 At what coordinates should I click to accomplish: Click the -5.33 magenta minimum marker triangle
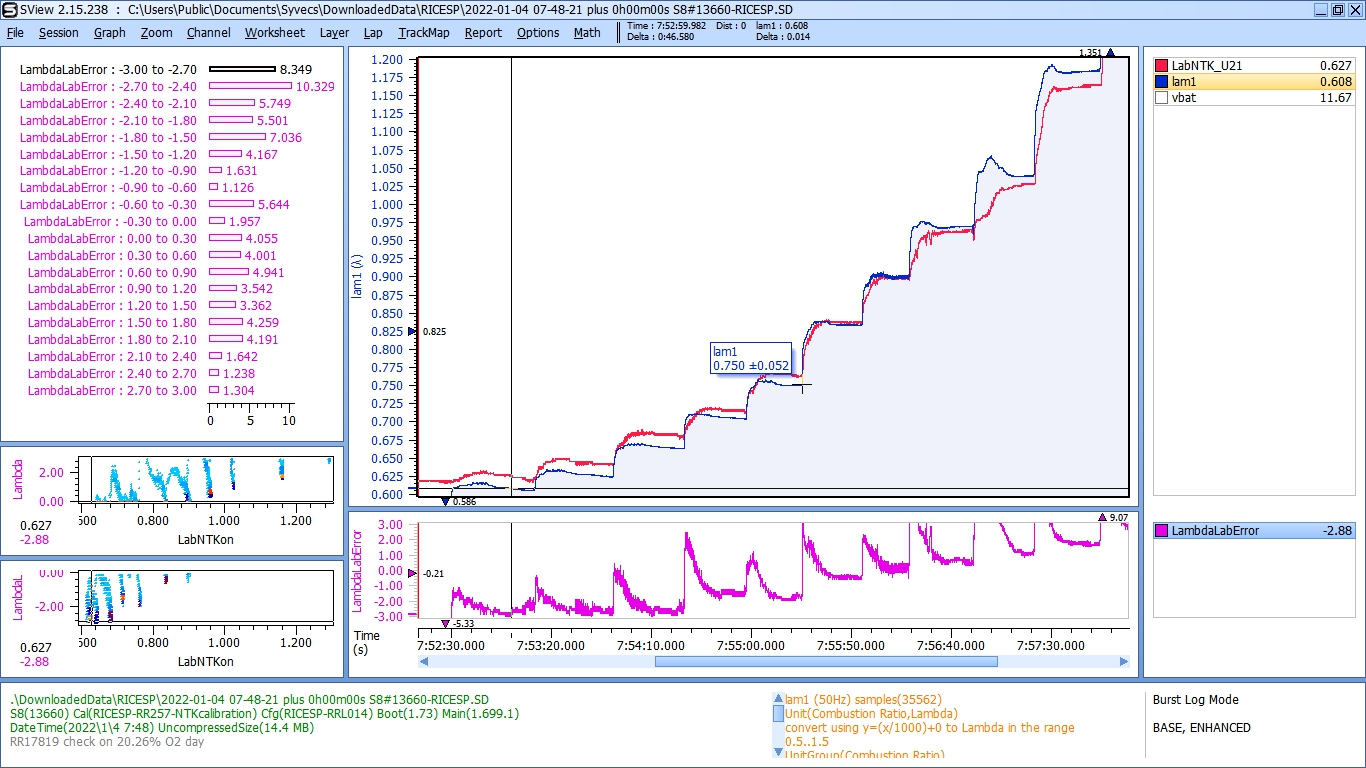pos(445,624)
